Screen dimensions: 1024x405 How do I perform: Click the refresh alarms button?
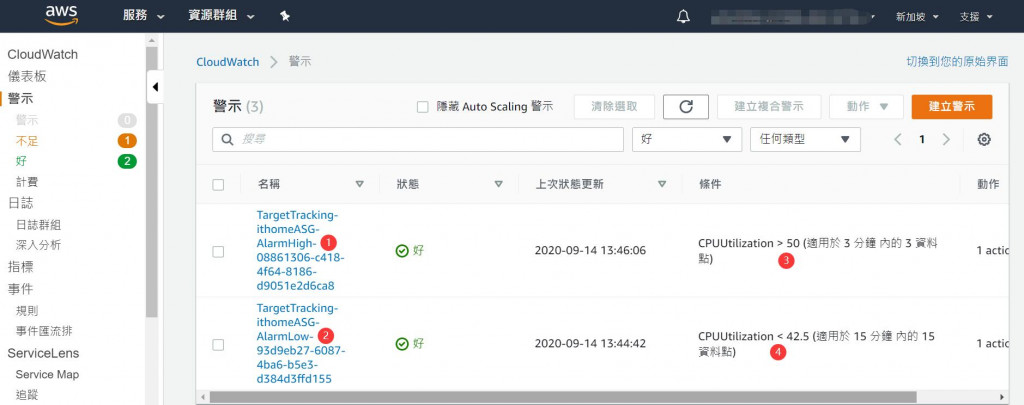click(x=685, y=107)
